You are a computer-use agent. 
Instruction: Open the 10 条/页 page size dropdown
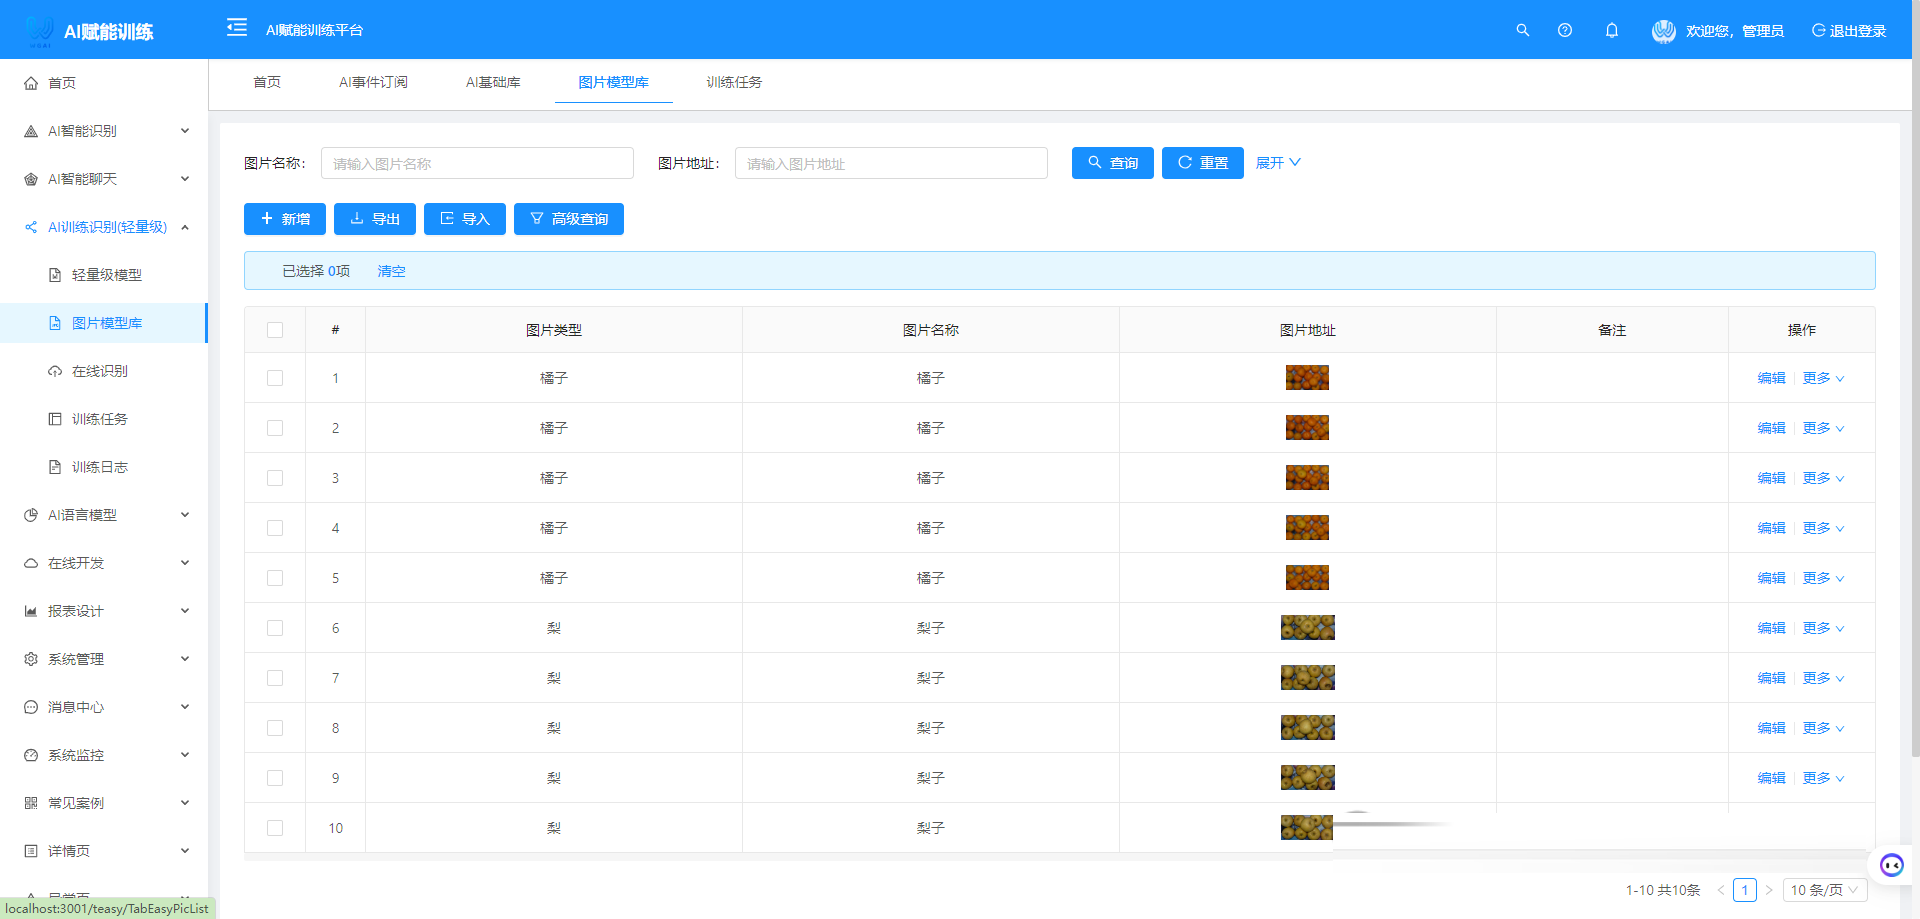(x=1824, y=890)
